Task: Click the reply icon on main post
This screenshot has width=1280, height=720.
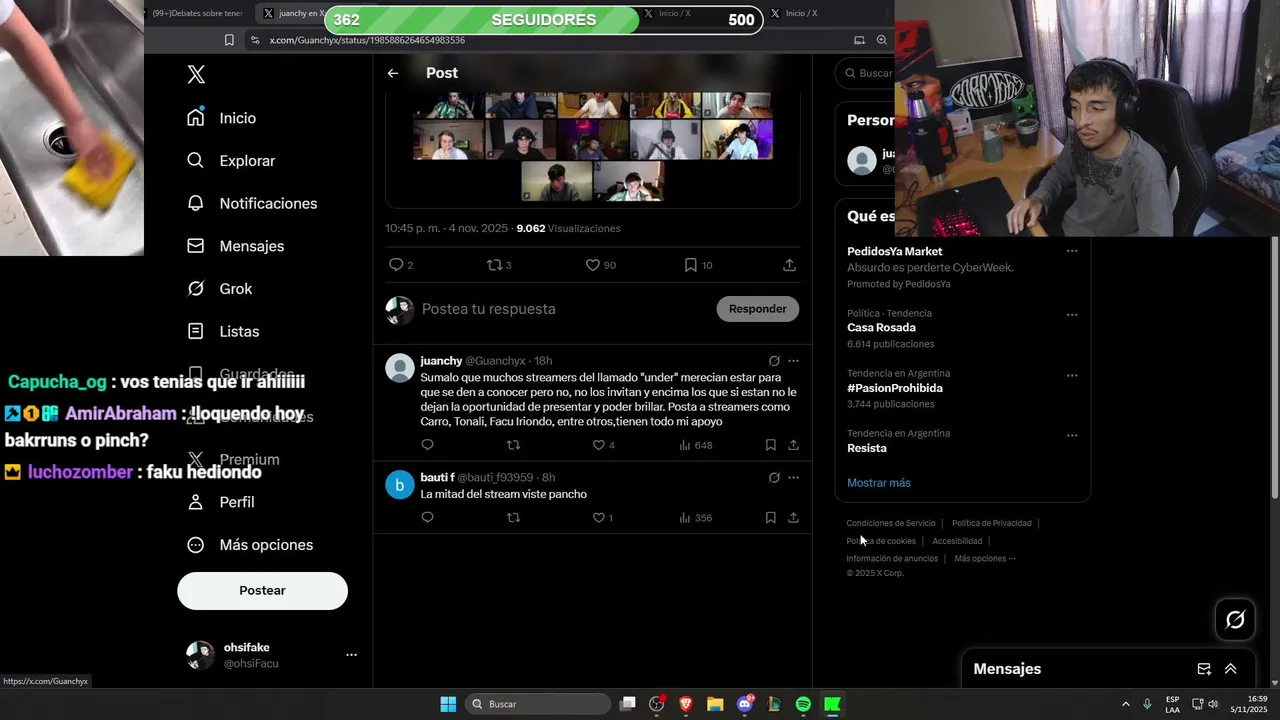Action: point(396,265)
